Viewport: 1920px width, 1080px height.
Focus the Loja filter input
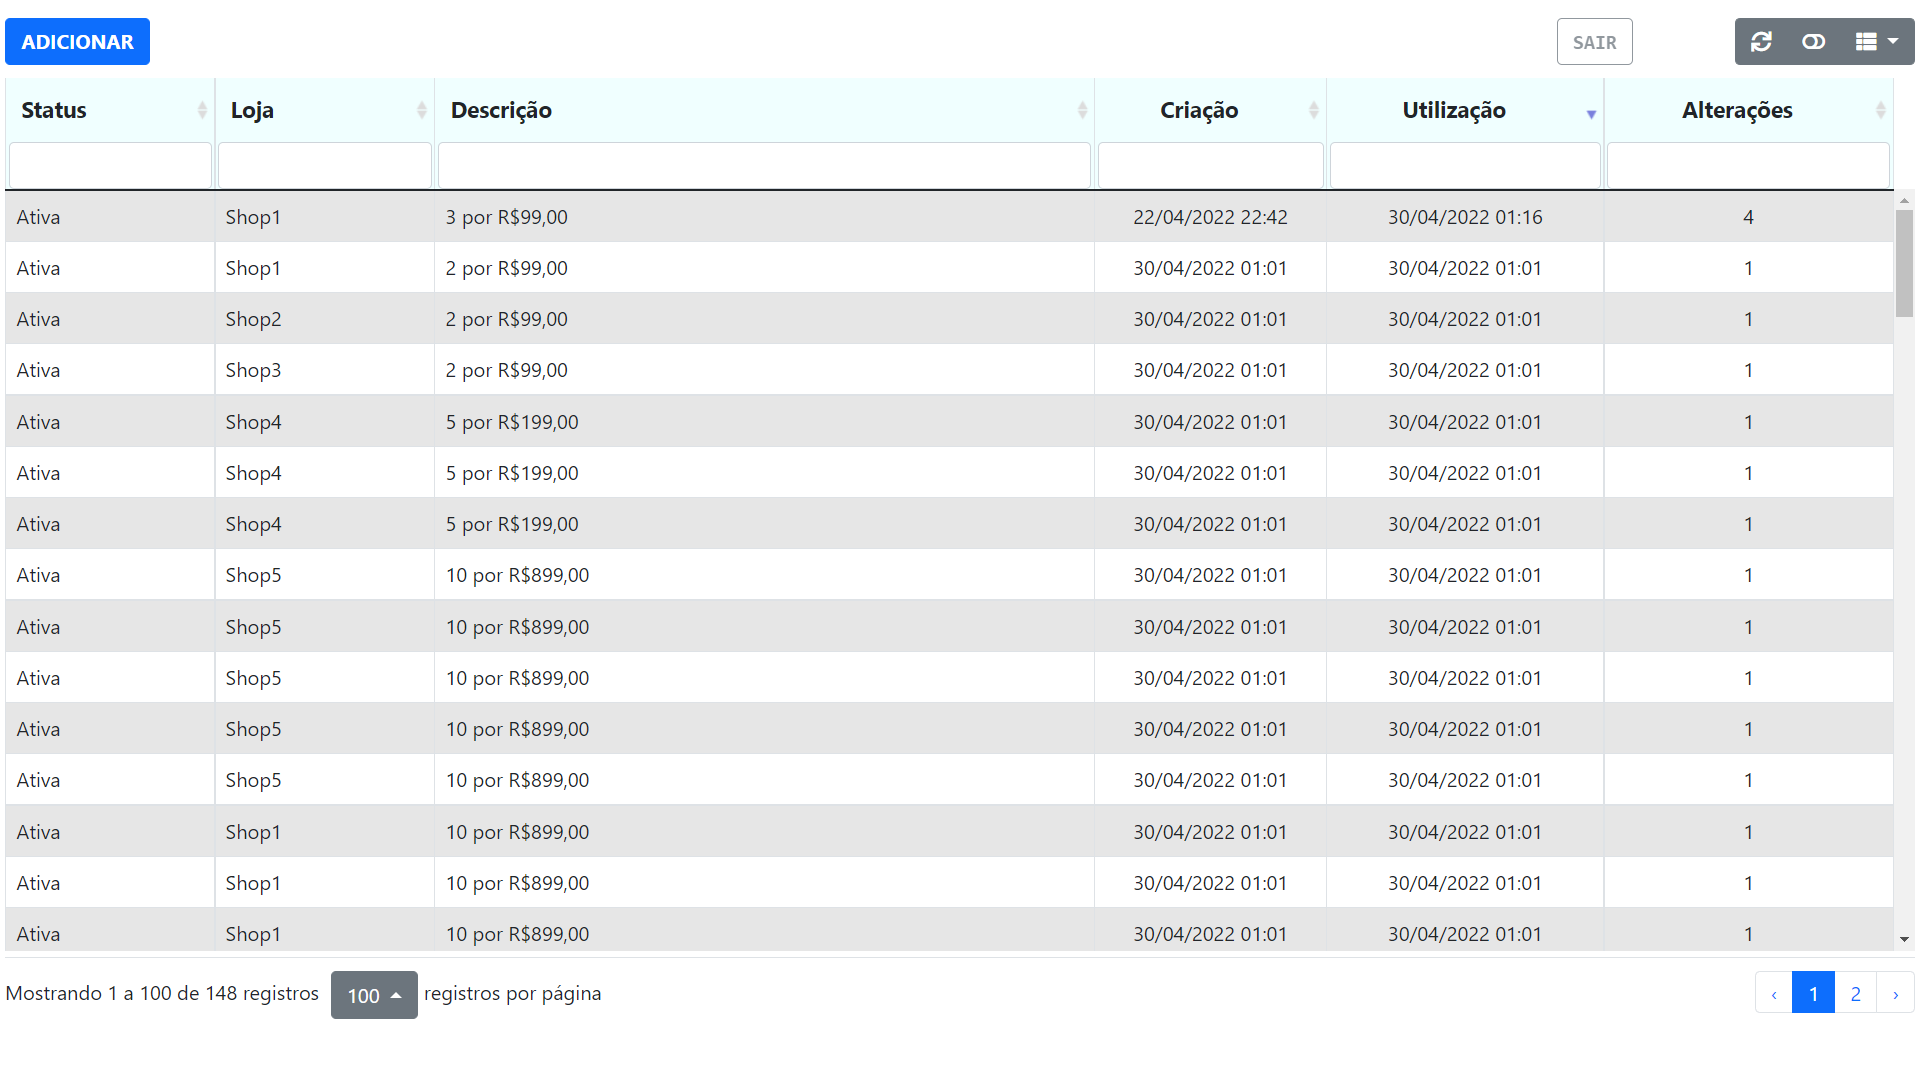click(324, 165)
